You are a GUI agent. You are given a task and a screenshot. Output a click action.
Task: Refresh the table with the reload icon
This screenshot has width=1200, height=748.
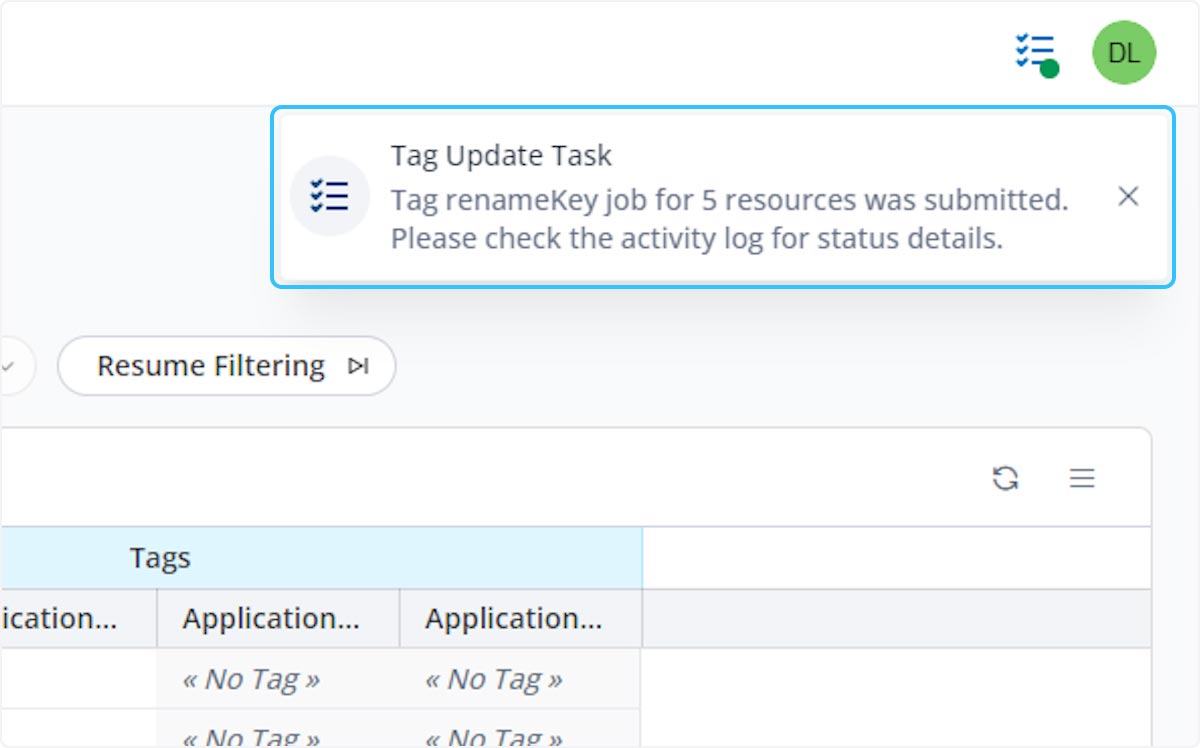click(1005, 478)
